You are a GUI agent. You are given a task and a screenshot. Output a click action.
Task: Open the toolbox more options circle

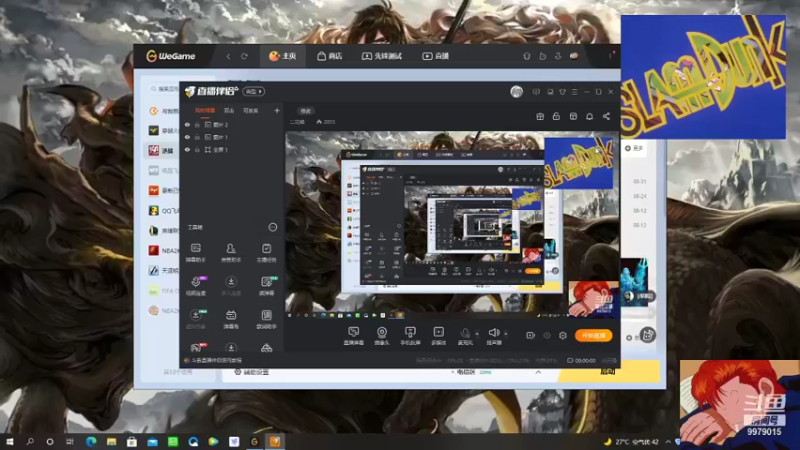pyautogui.click(x=273, y=227)
